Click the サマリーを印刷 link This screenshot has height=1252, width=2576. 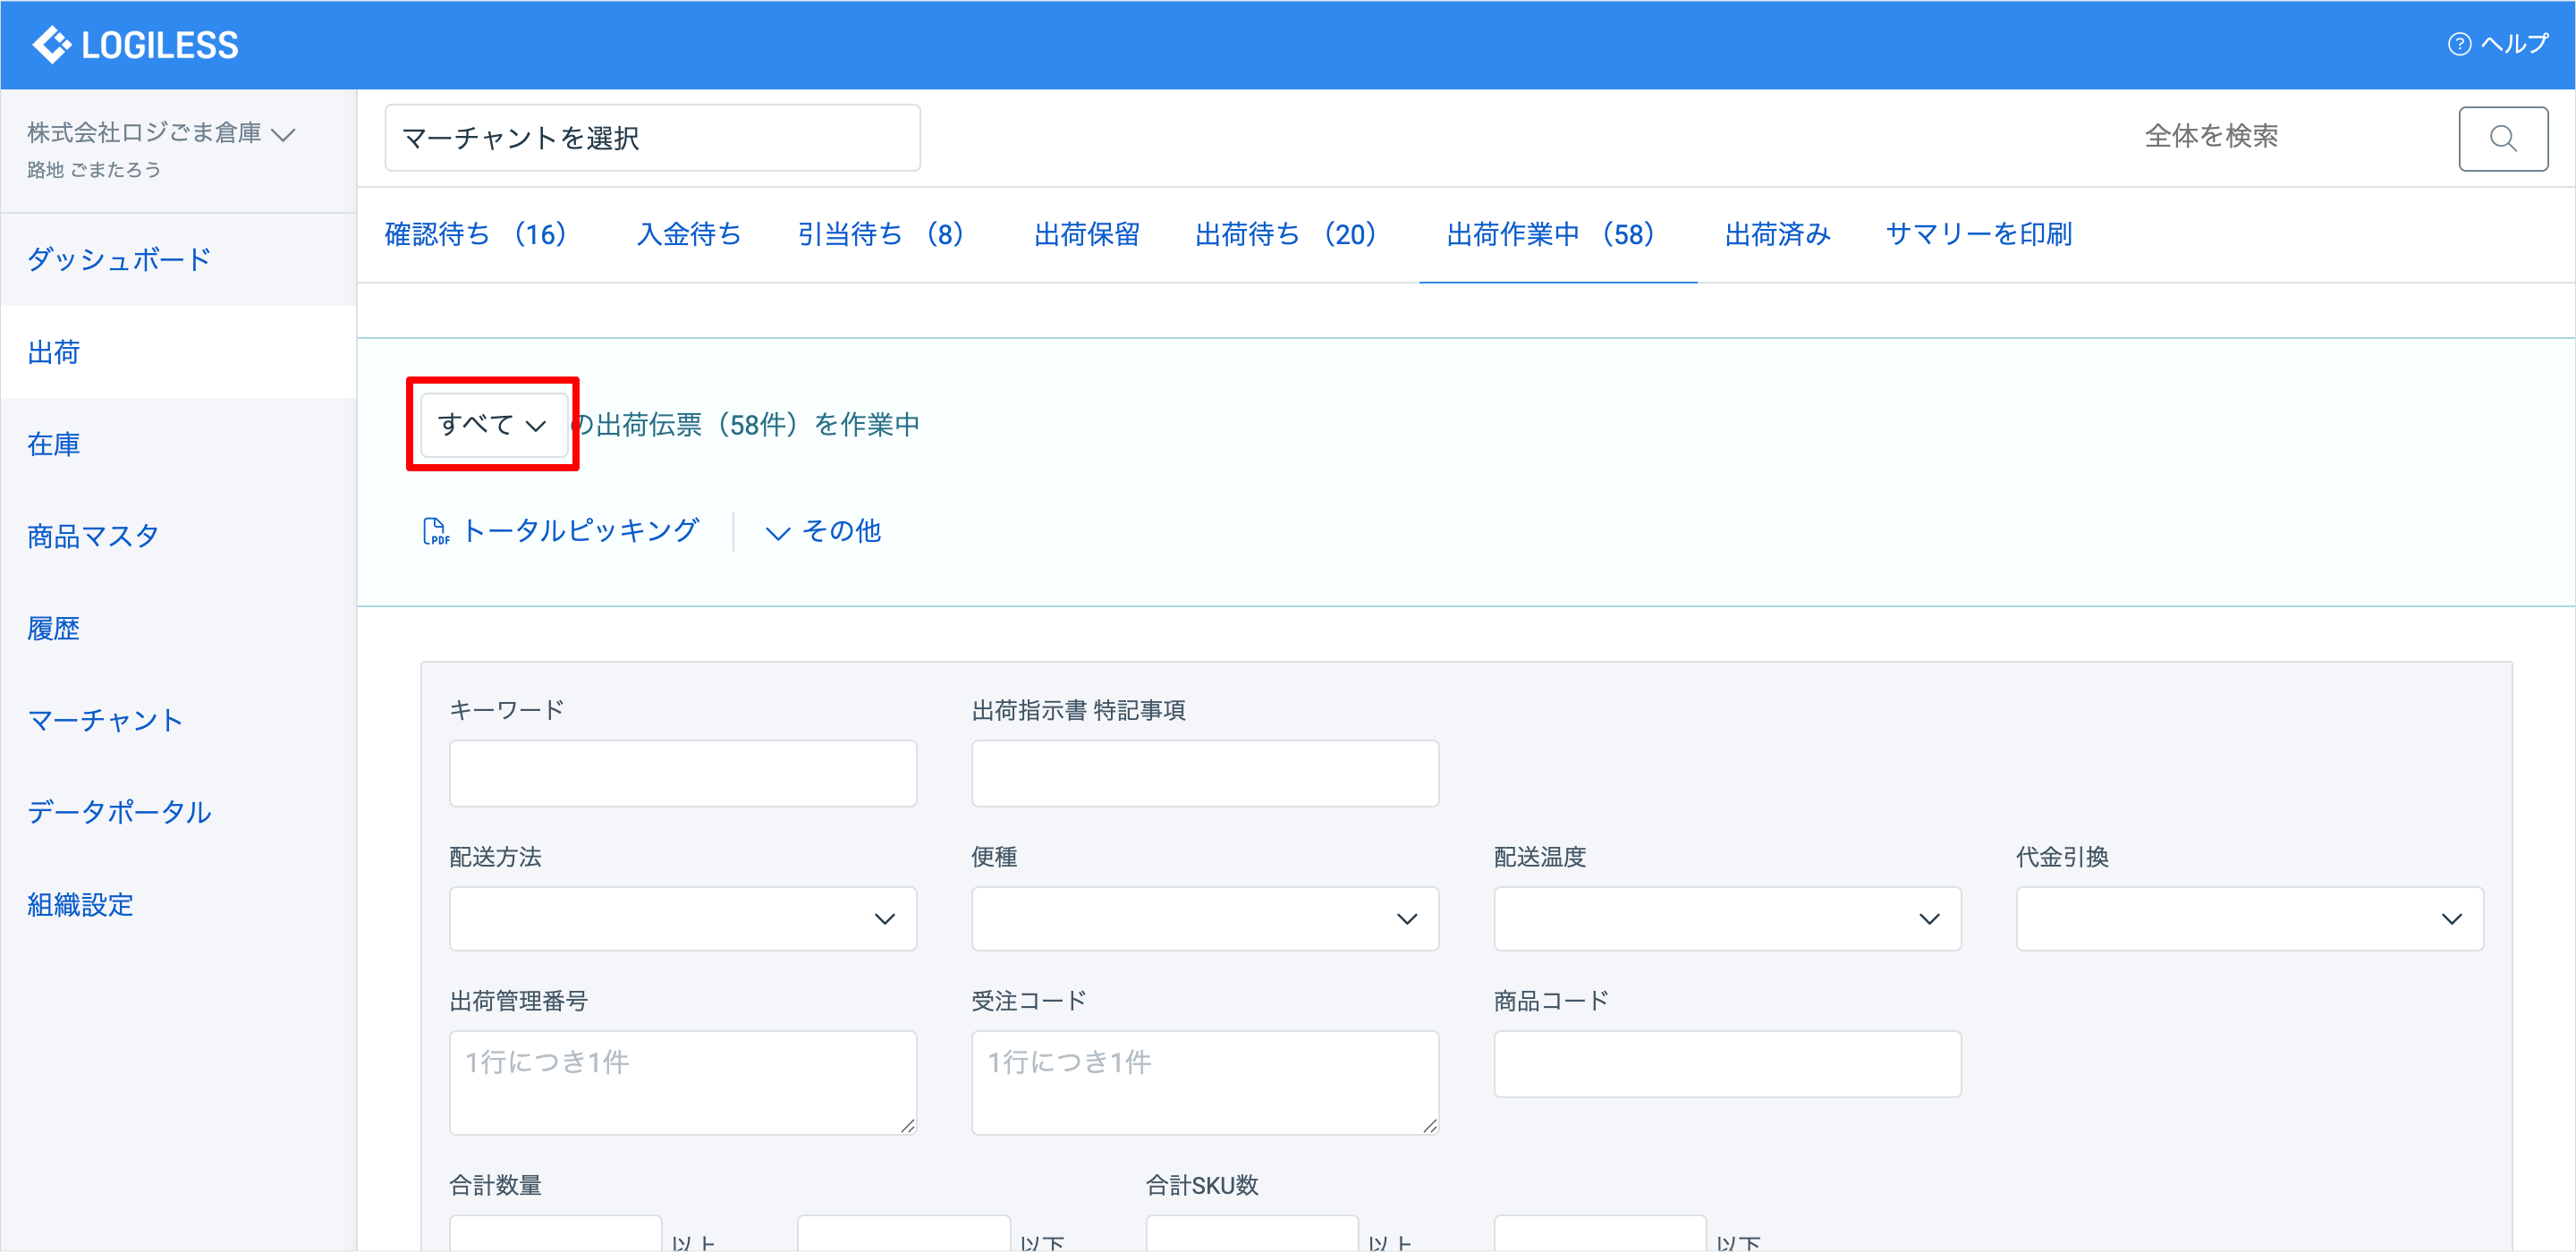[x=1978, y=234]
